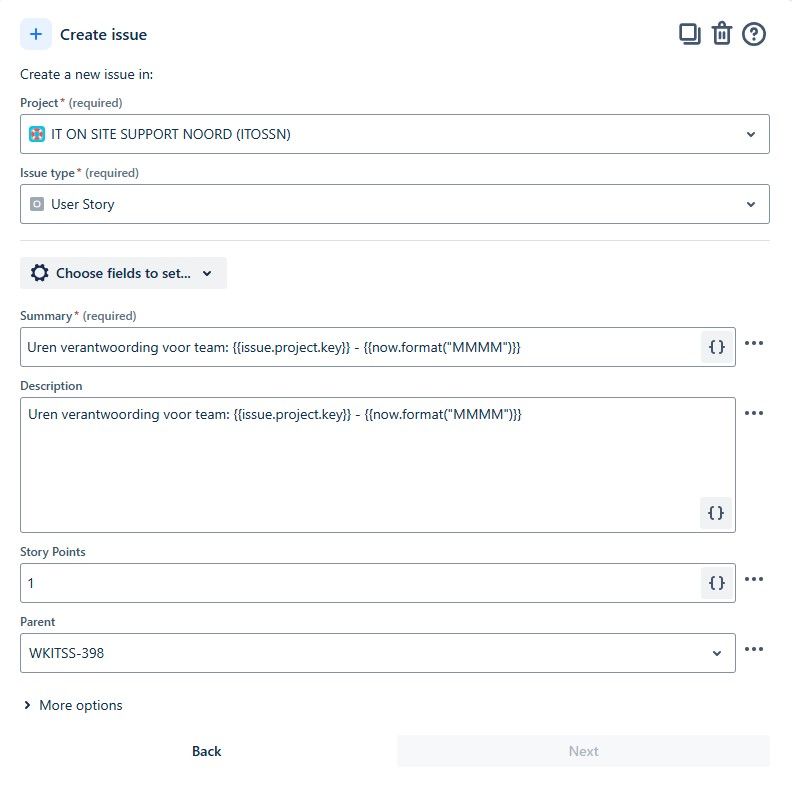Viewport: 792px width, 787px height.
Task: Click the plus icon beside Create issue
Action: tap(36, 34)
